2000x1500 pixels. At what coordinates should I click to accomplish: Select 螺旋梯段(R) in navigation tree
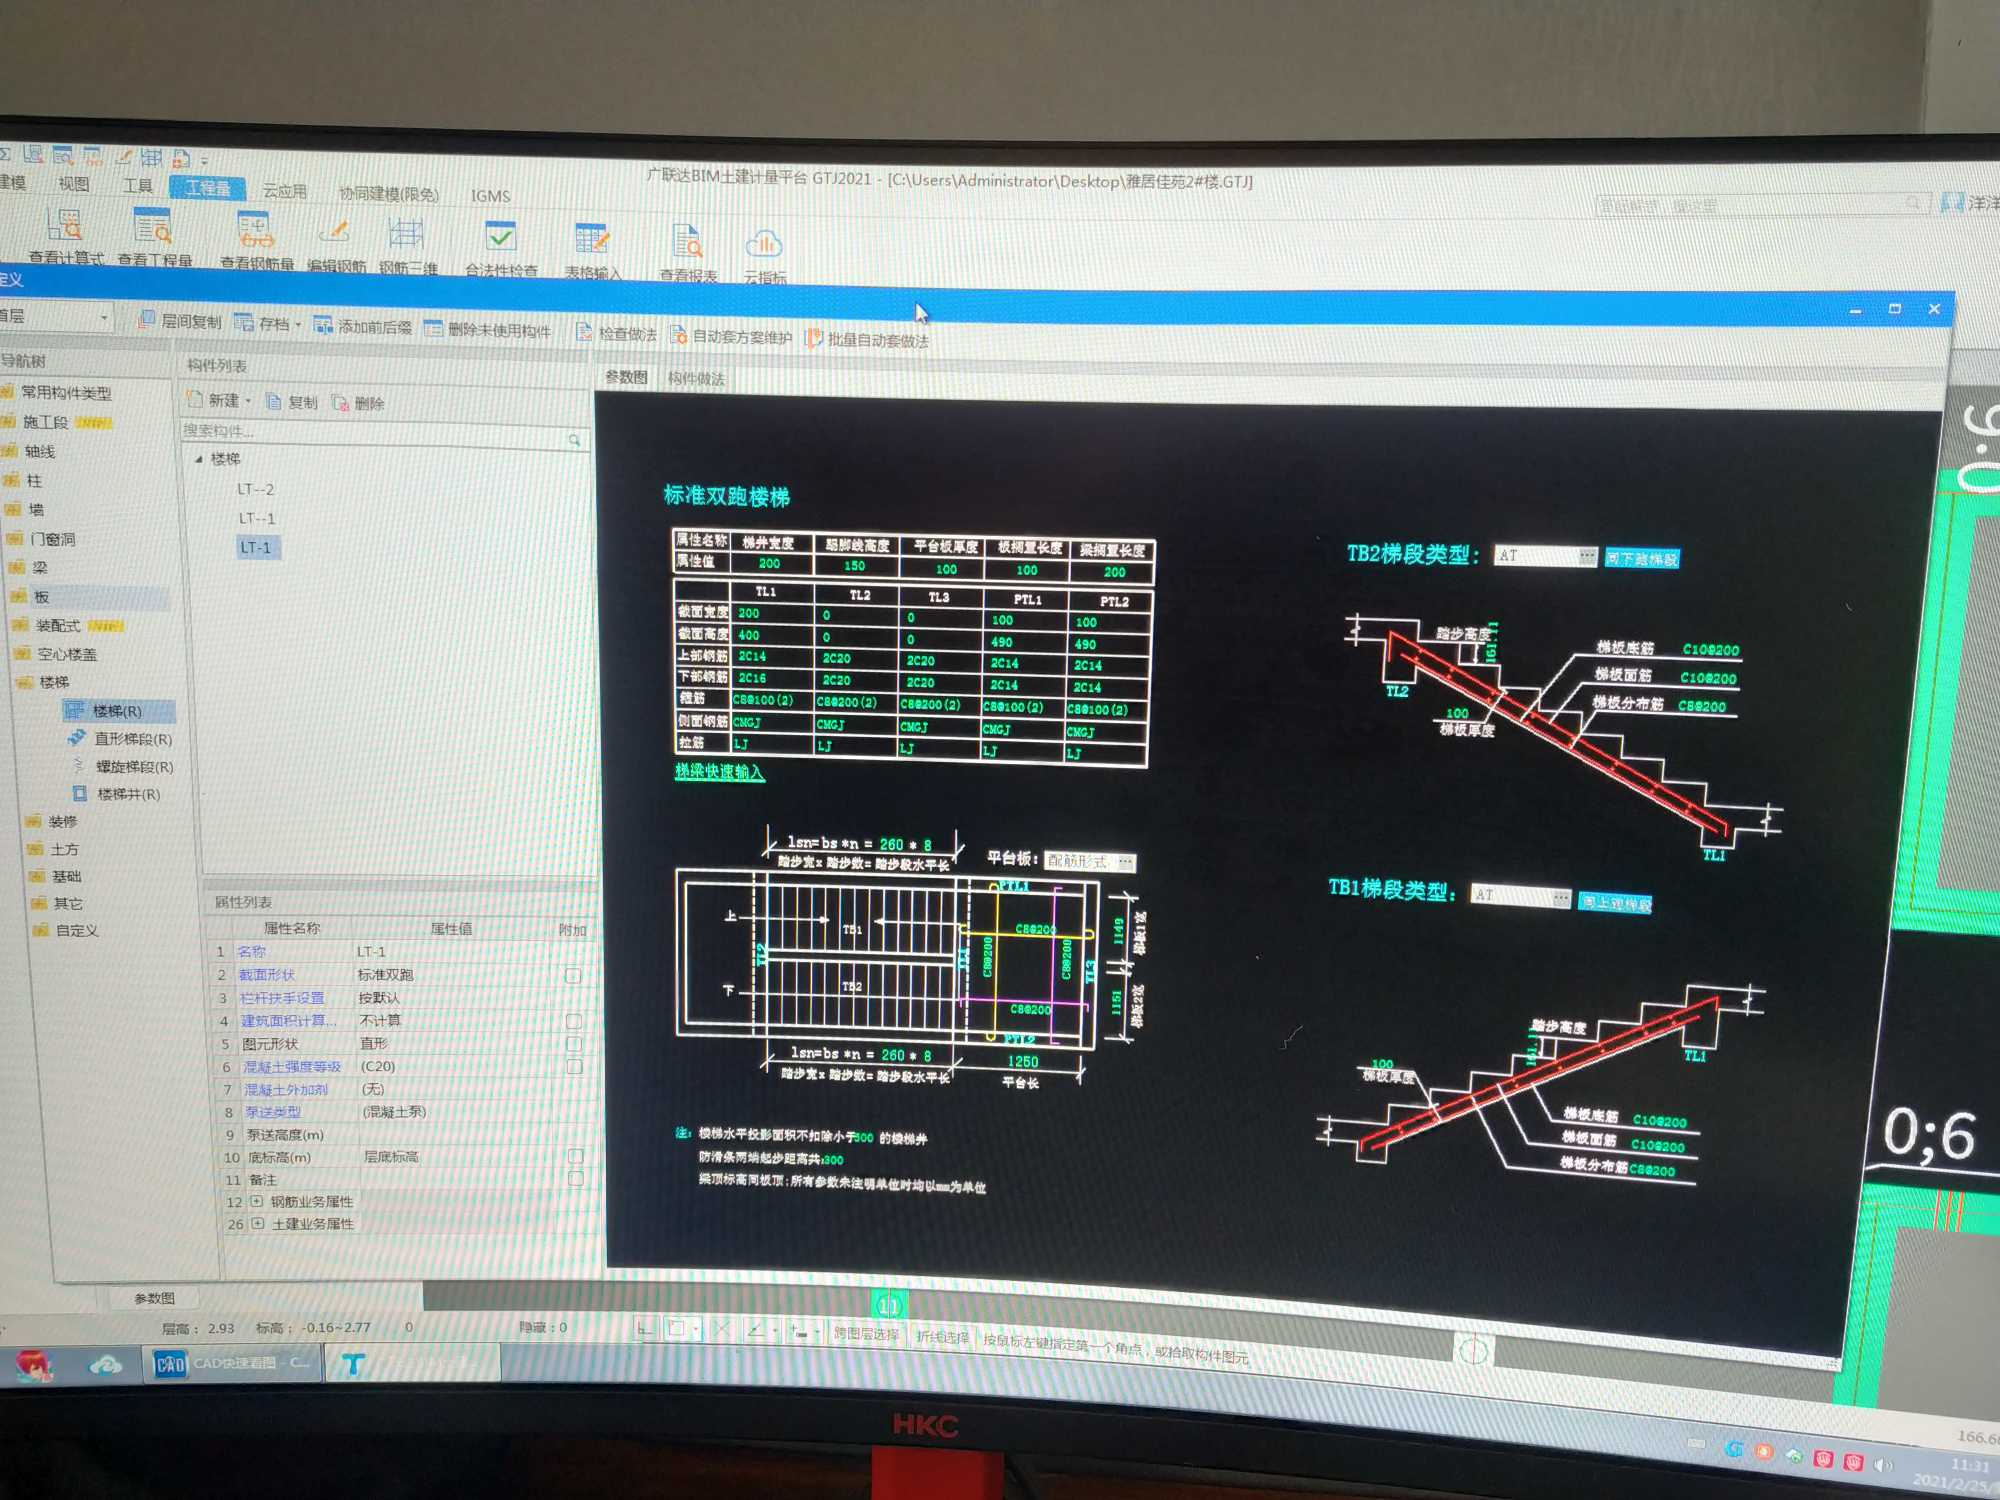(x=122, y=766)
